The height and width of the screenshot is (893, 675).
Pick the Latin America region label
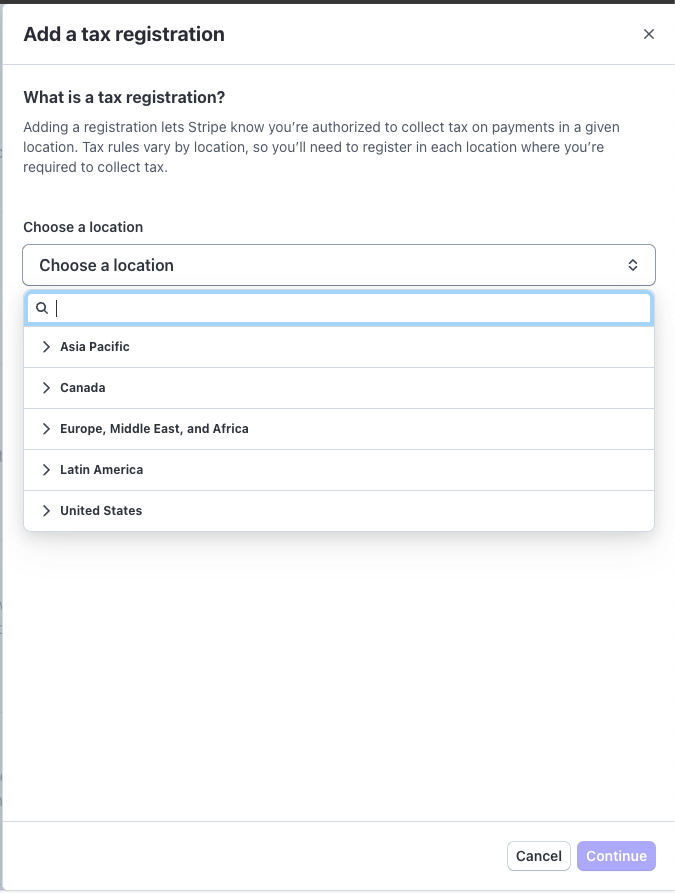point(101,470)
